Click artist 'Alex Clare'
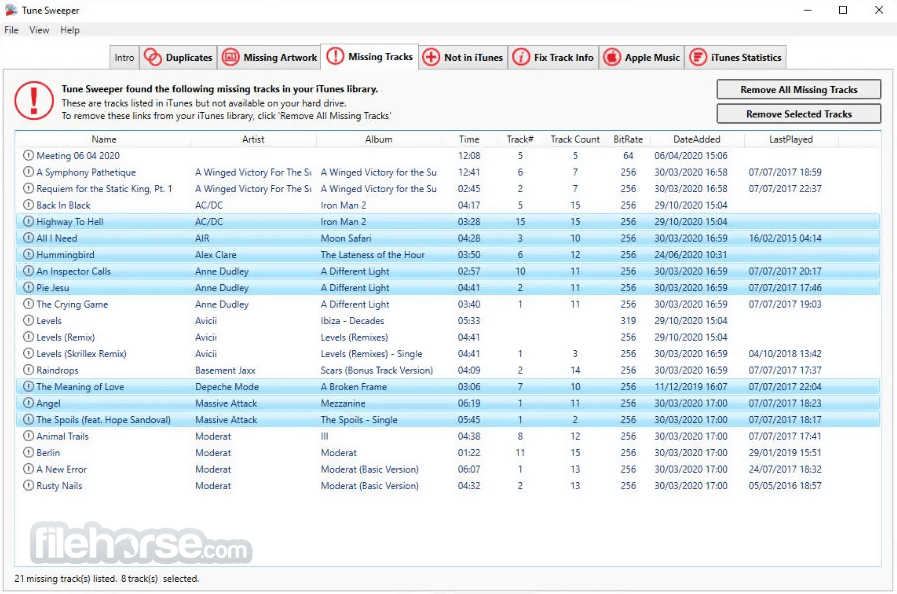The width and height of the screenshot is (897, 594). point(215,254)
